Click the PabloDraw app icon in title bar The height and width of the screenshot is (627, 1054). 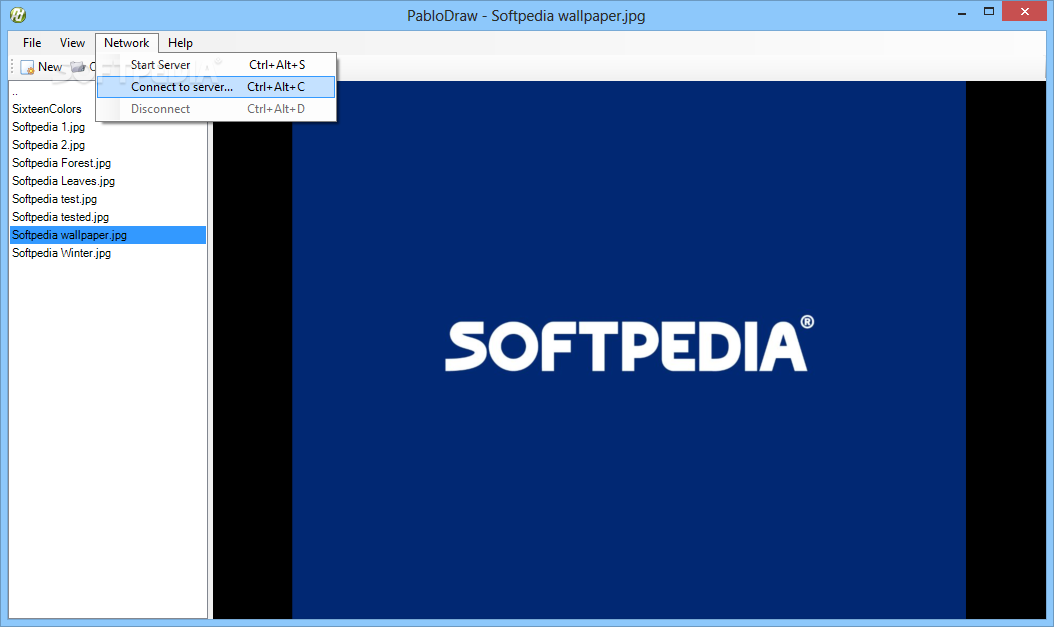[18, 14]
